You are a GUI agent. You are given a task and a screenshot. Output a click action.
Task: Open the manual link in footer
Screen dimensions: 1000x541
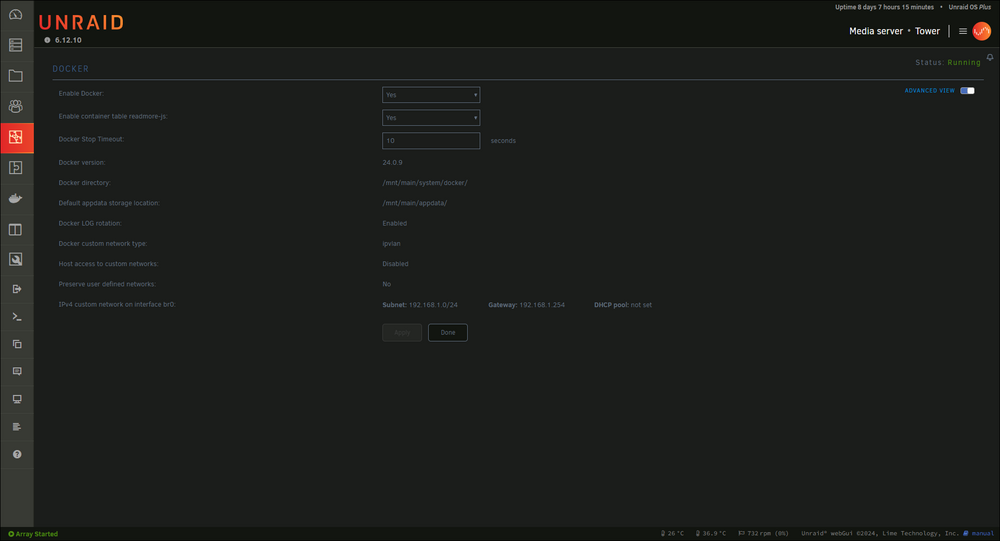pyautogui.click(x=982, y=533)
